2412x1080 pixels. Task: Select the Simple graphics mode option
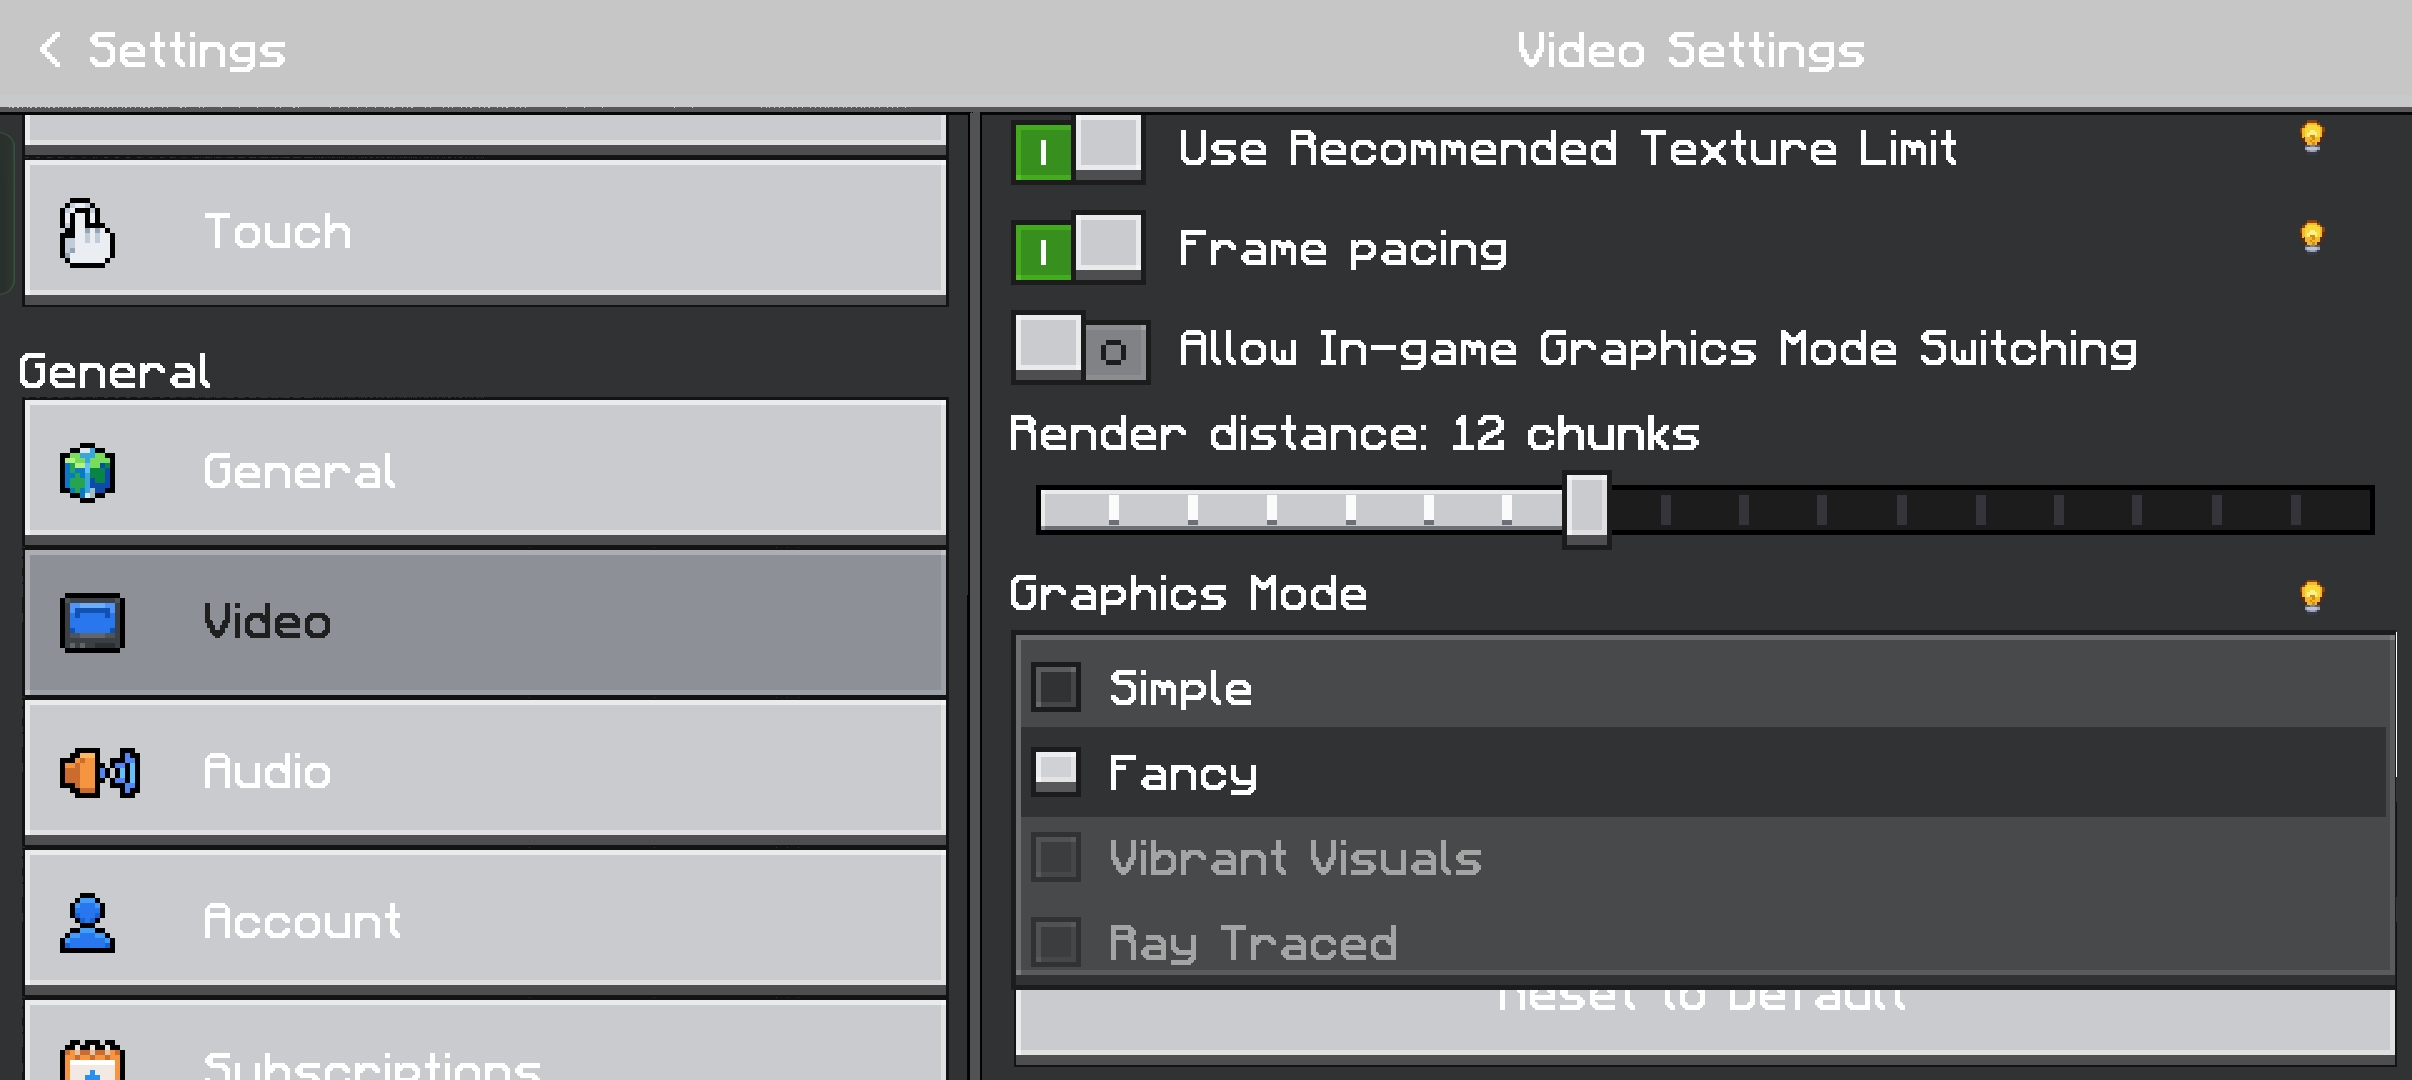pyautogui.click(x=1056, y=688)
